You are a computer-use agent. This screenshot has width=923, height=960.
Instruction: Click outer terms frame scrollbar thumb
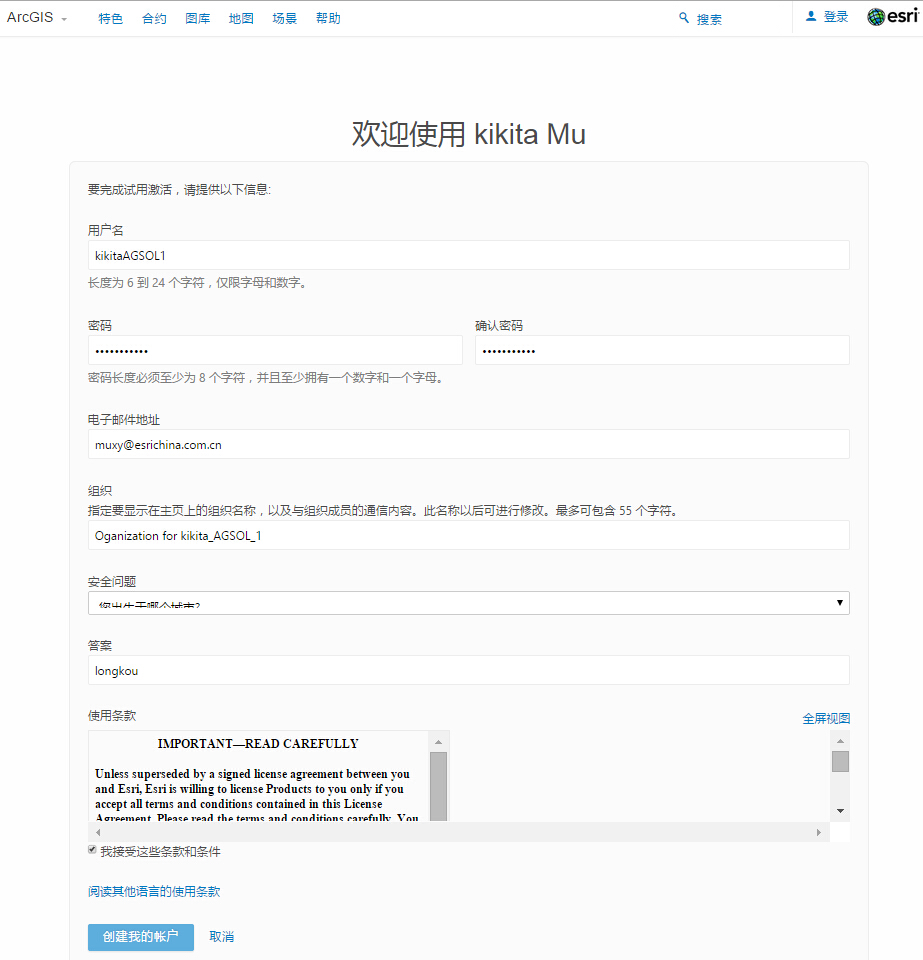click(x=840, y=762)
